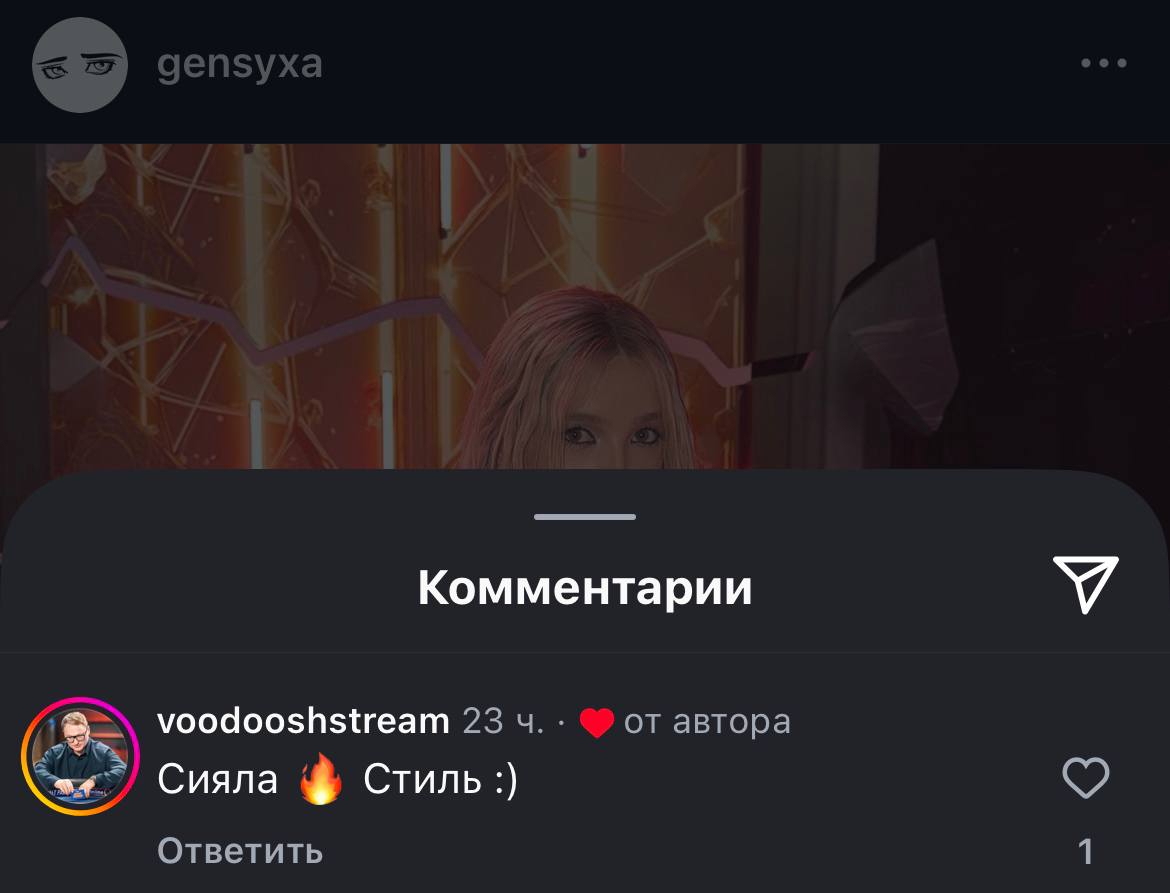Click the 'Стиль :)' comment text
1170x893 pixels.
coord(440,780)
